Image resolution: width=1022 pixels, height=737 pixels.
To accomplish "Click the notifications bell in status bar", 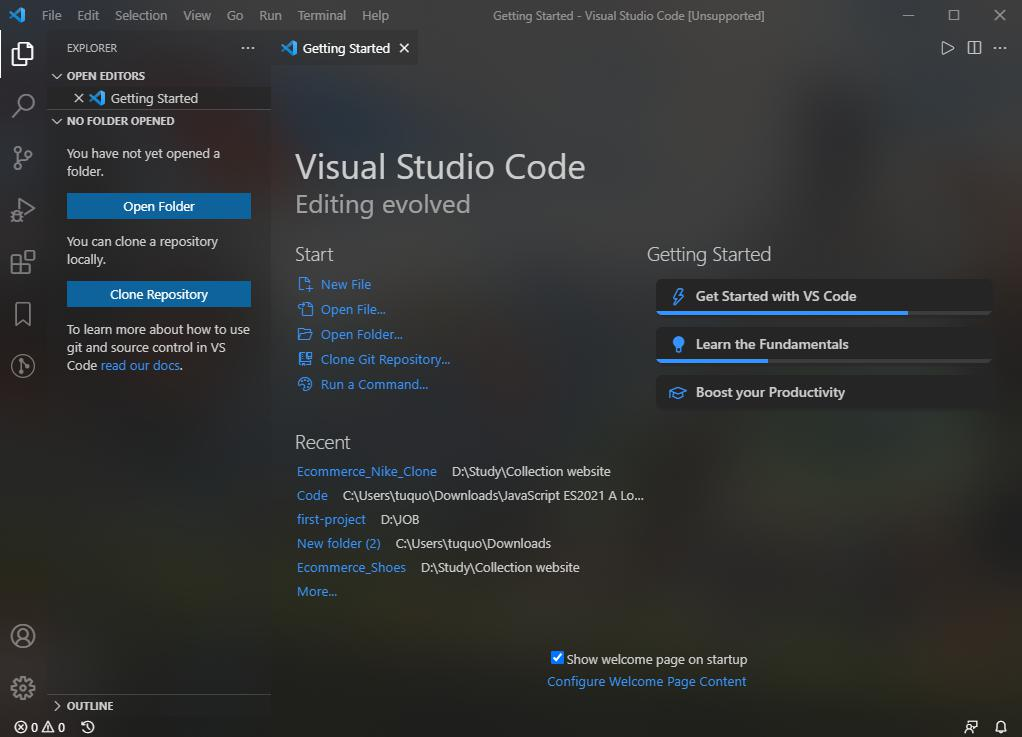I will (1000, 727).
